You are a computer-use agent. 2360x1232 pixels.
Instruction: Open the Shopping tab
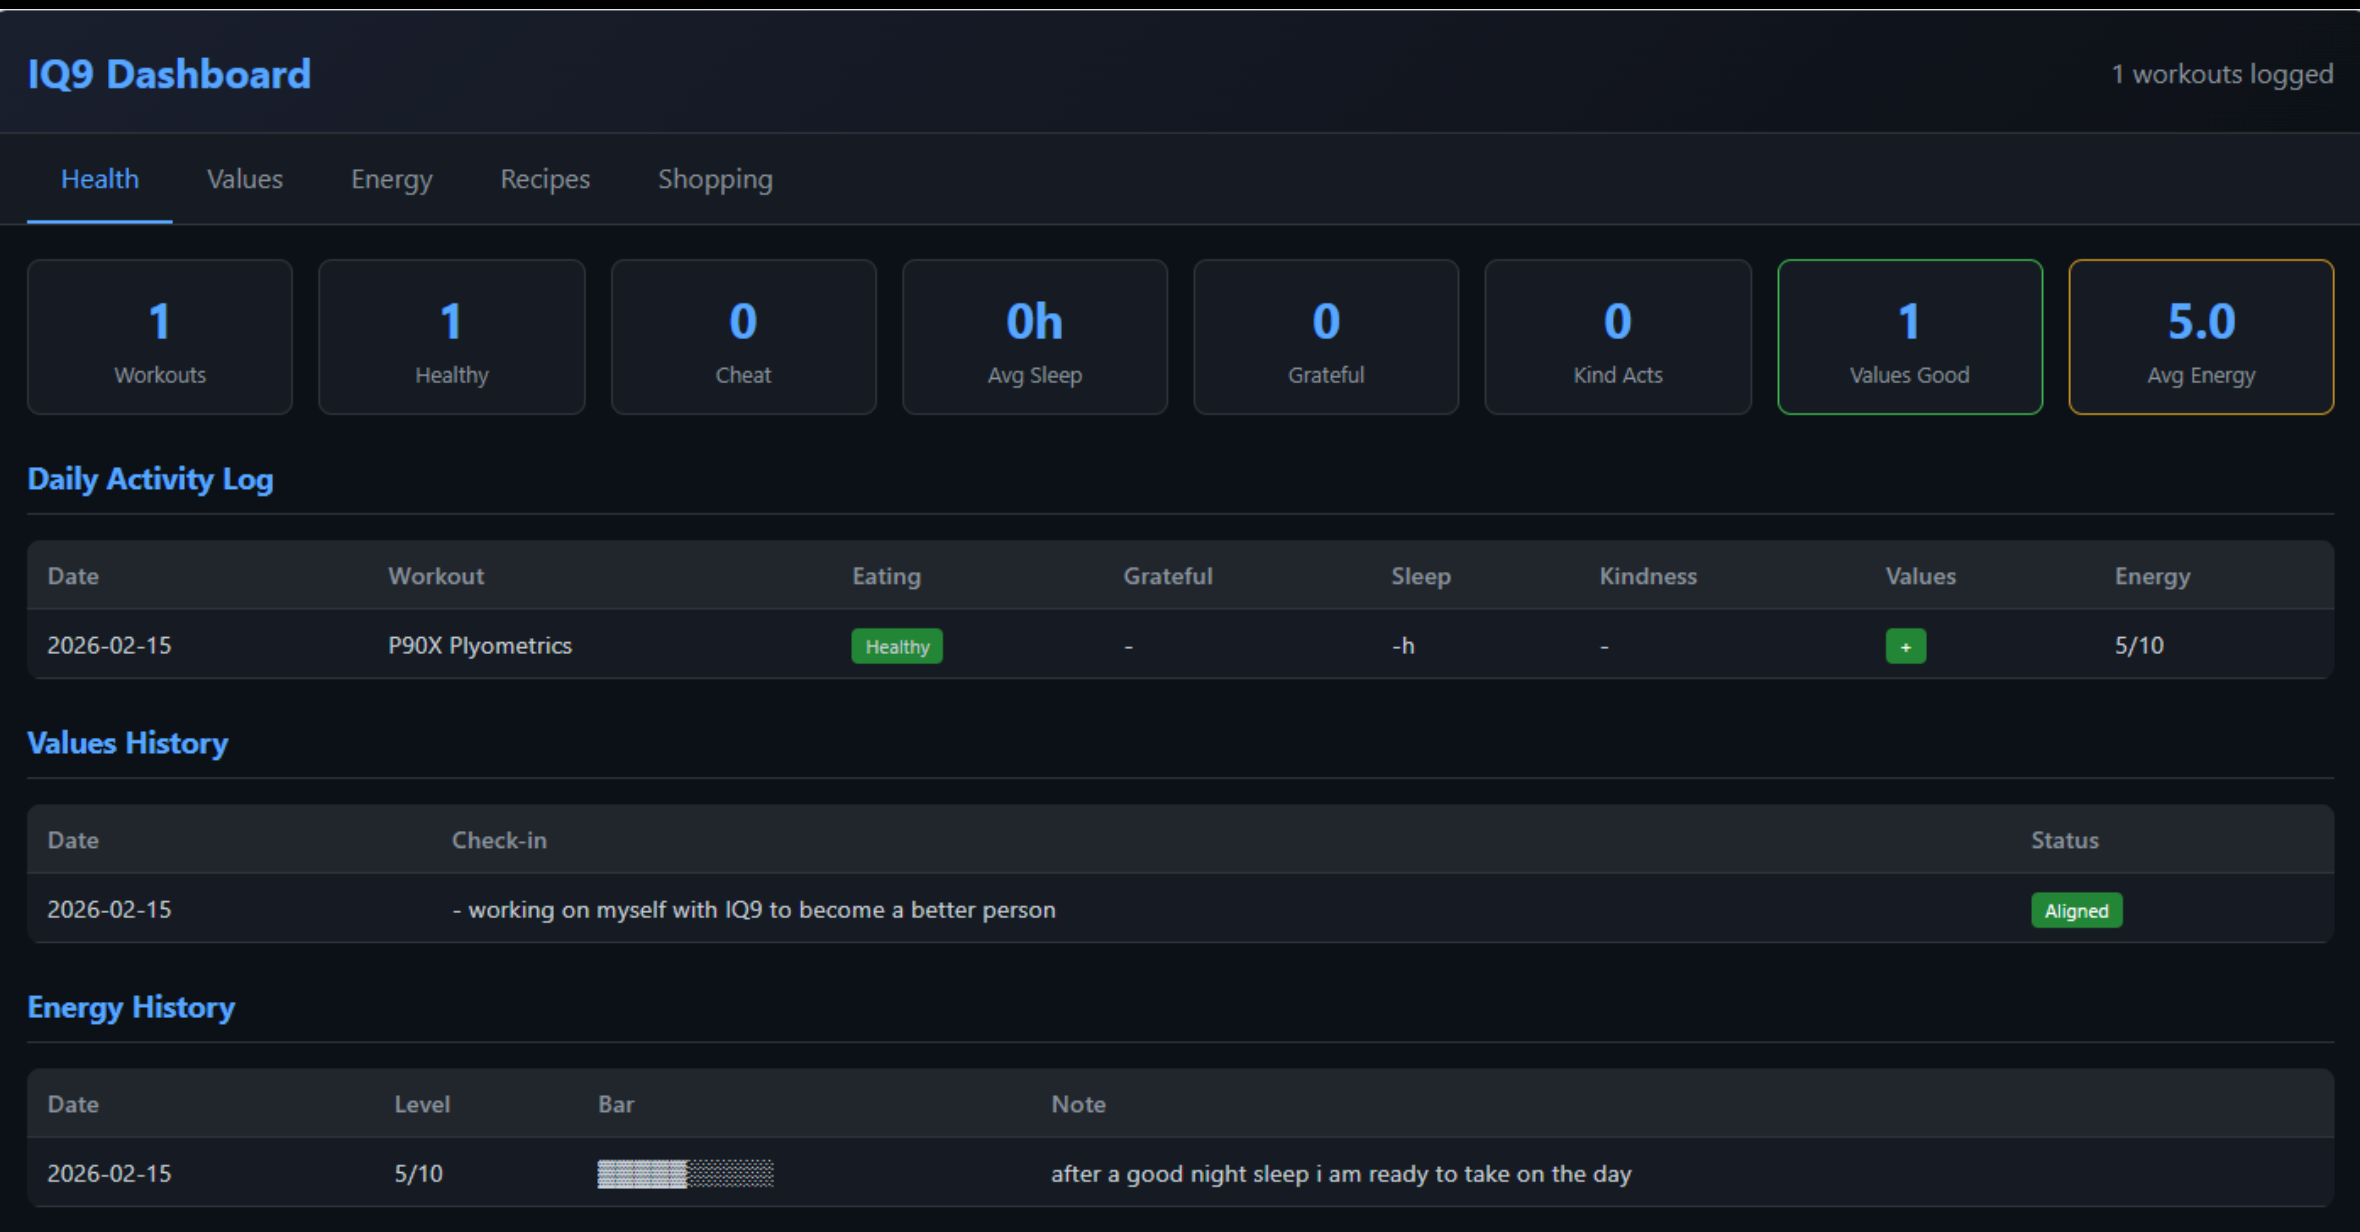point(715,179)
